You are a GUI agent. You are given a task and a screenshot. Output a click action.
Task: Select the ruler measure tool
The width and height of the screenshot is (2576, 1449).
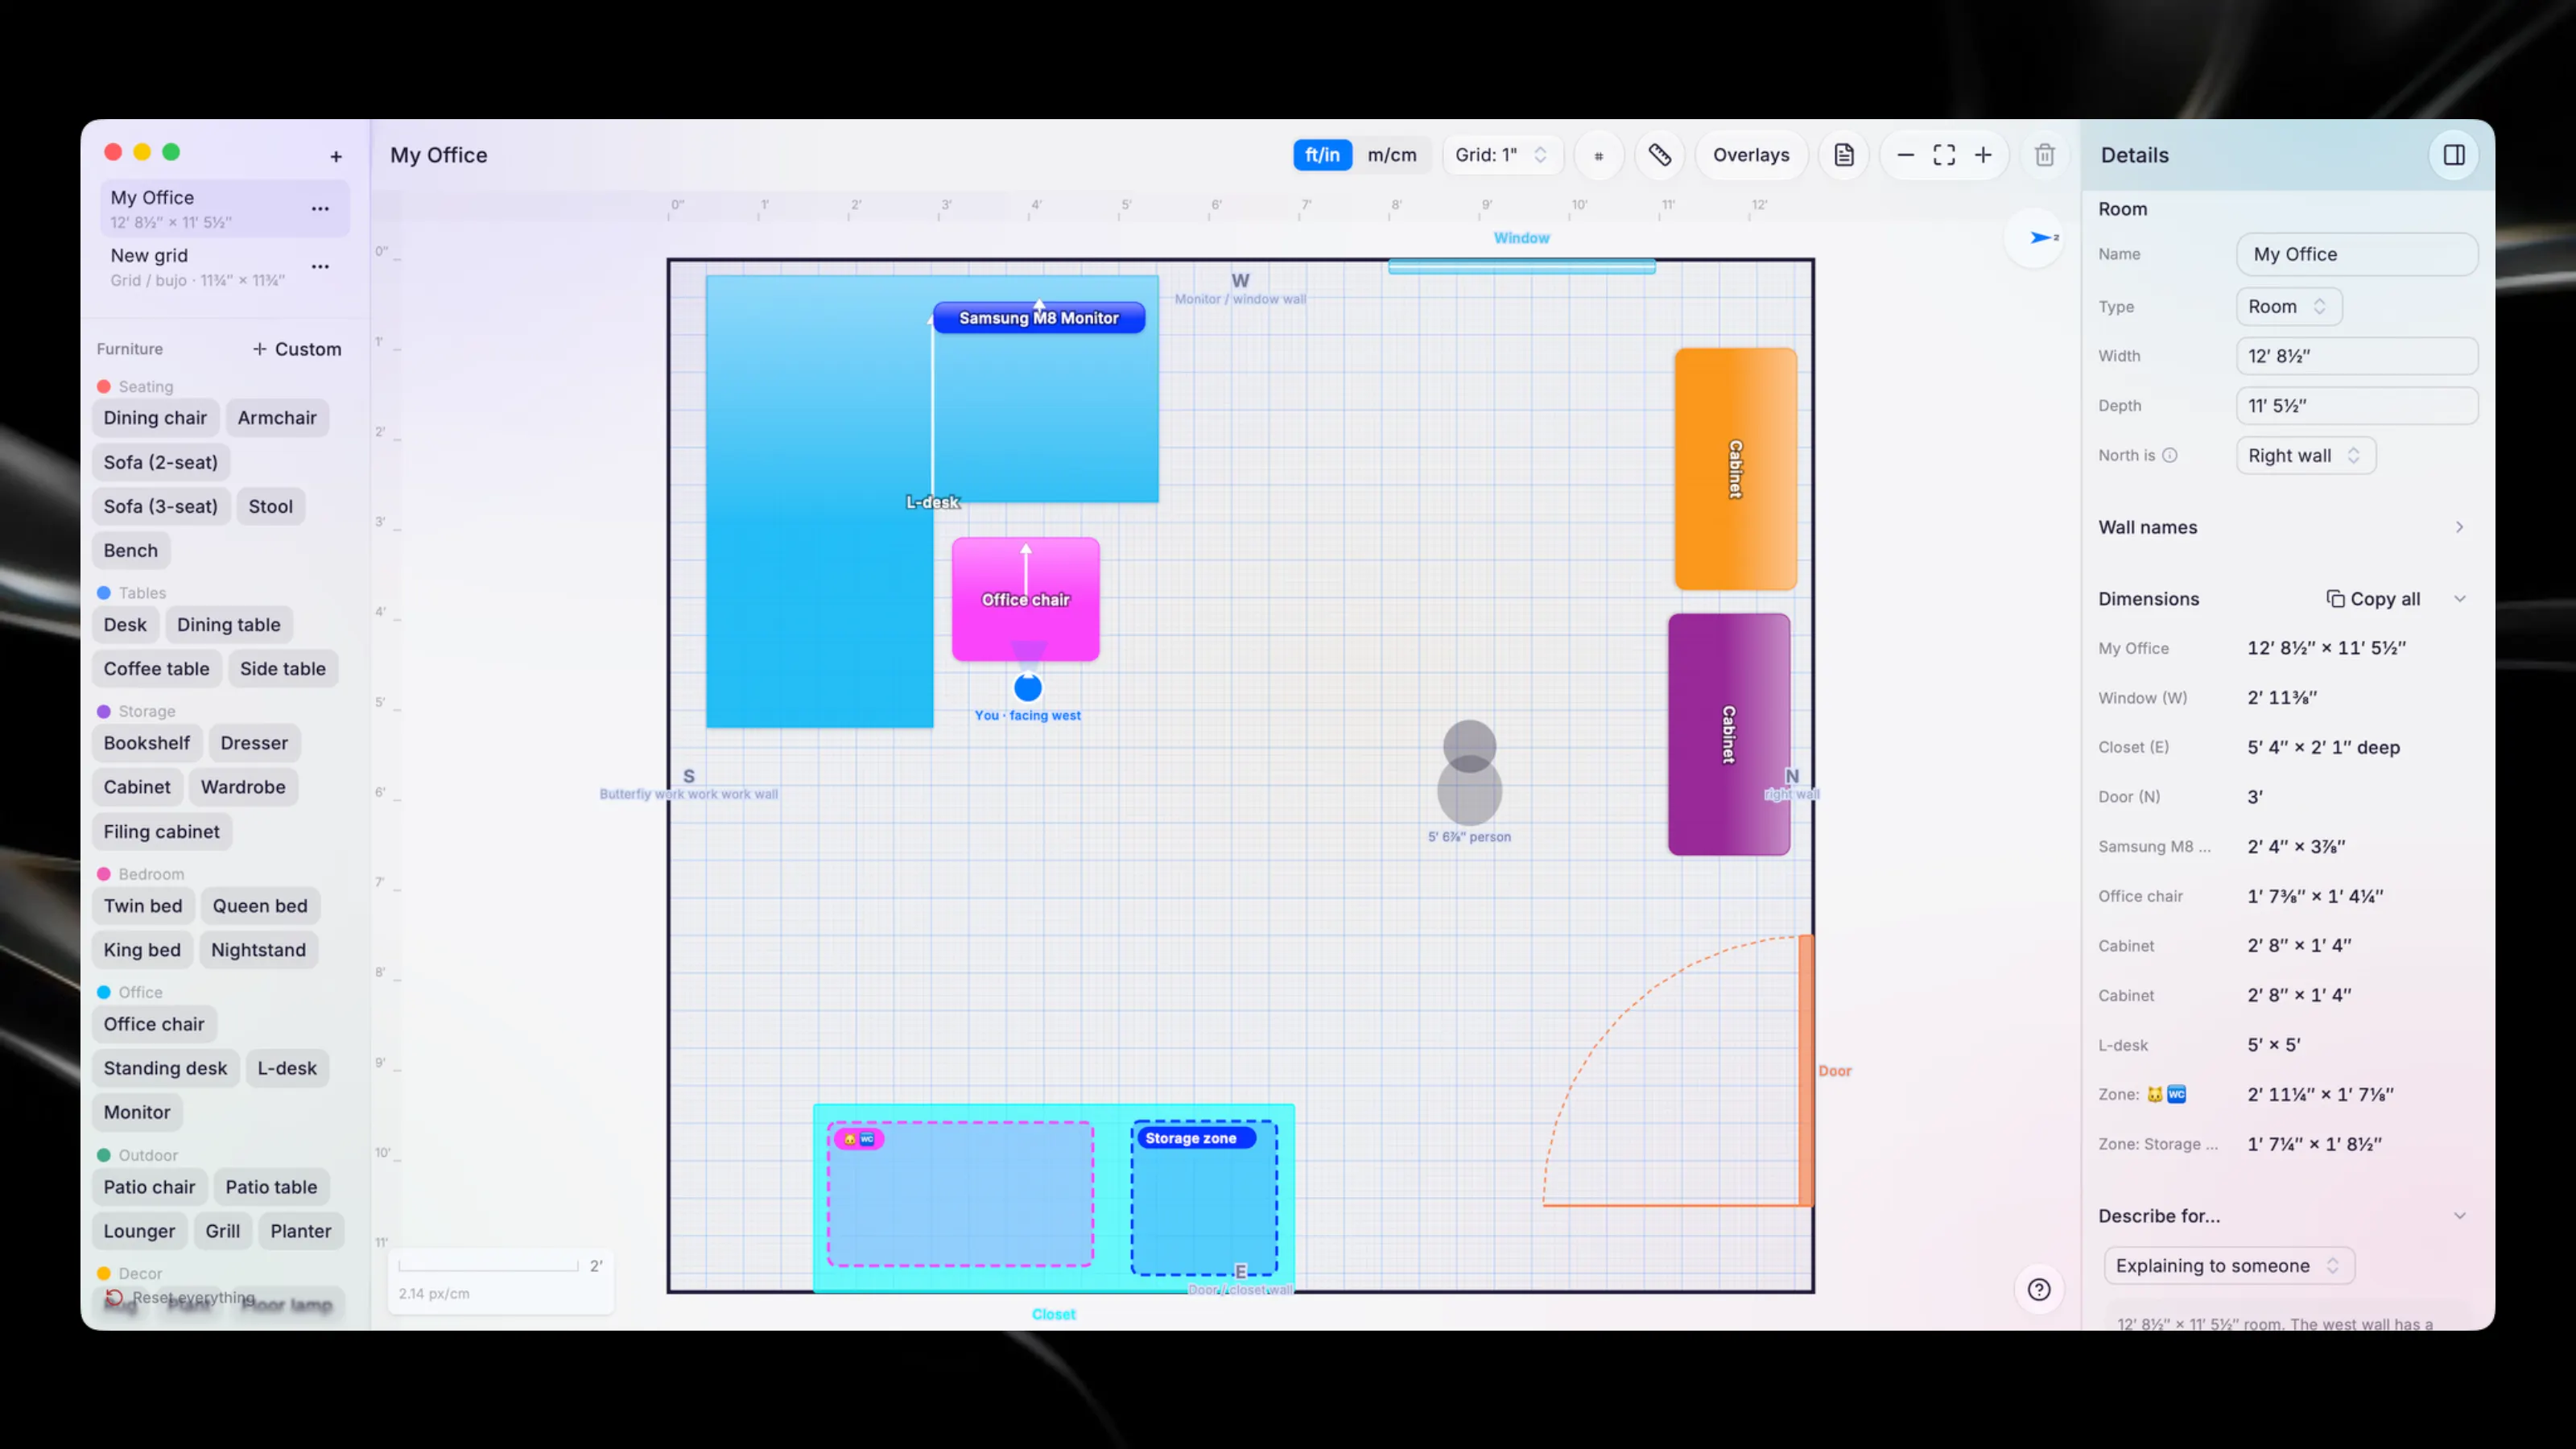point(1660,155)
